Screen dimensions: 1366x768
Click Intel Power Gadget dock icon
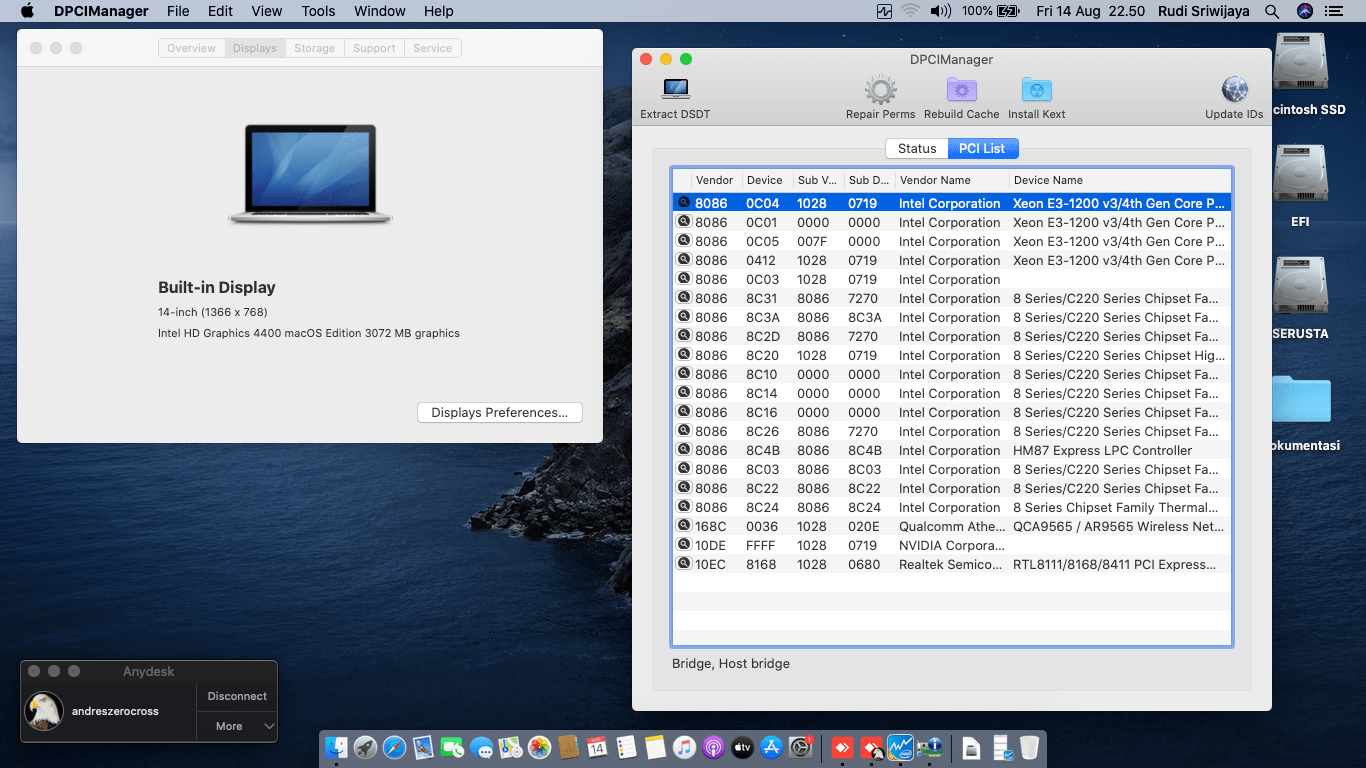(900, 747)
